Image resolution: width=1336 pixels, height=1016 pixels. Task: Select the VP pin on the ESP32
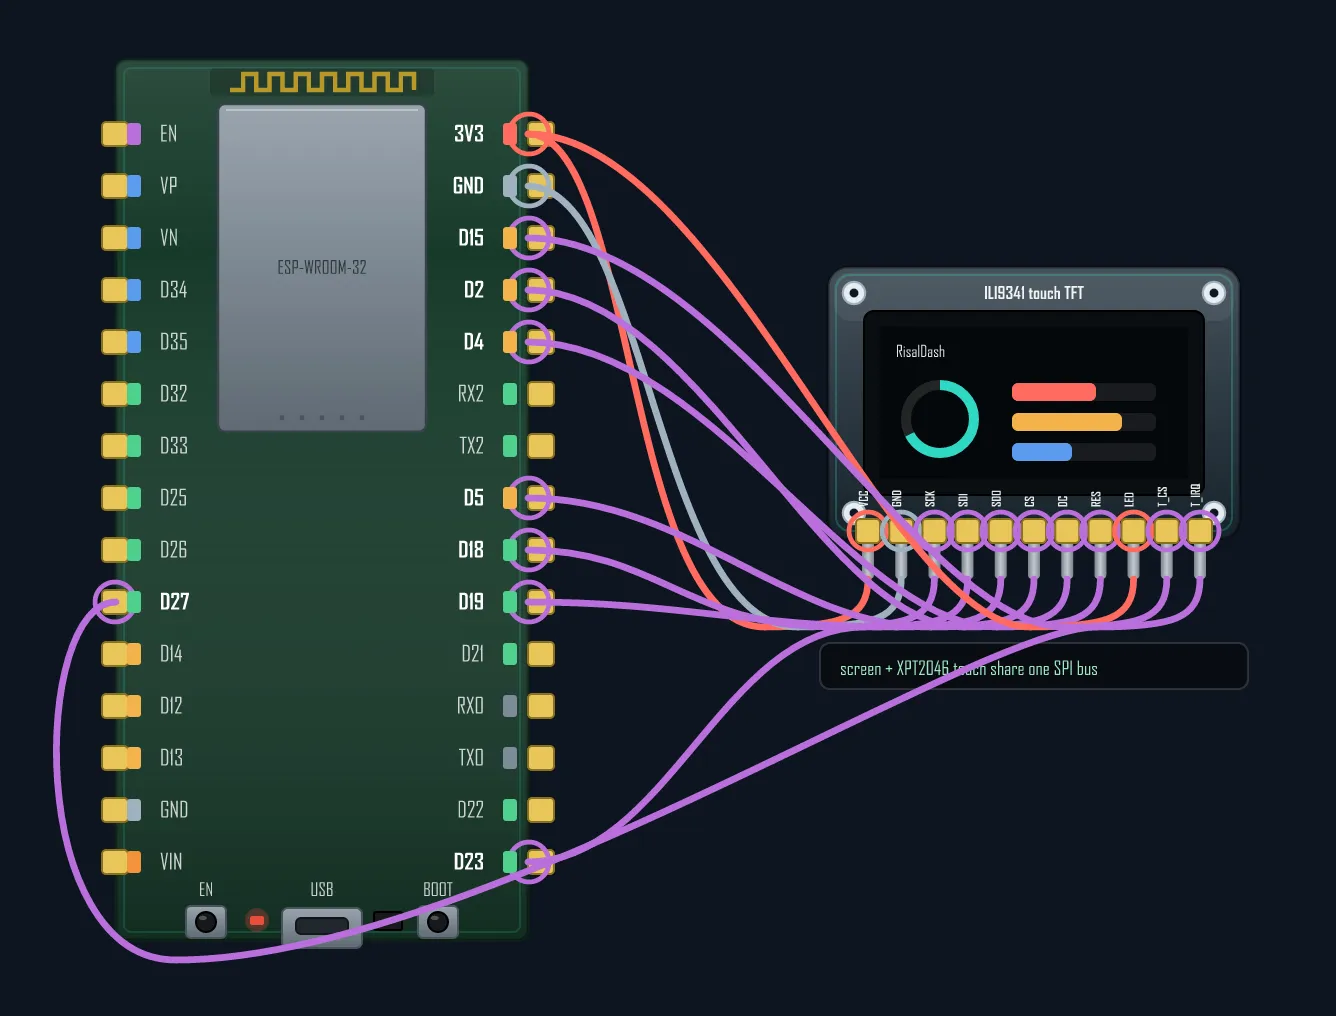[x=115, y=186]
